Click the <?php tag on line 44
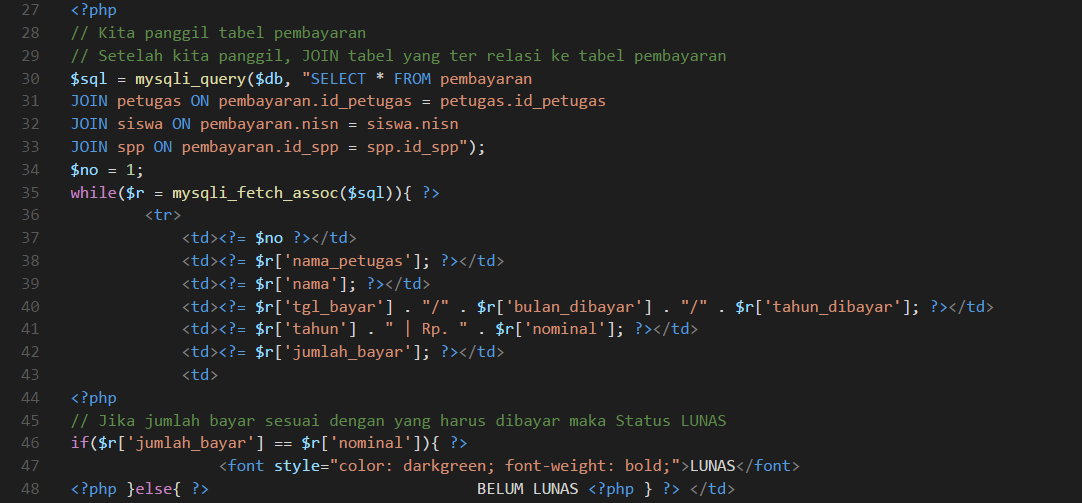The height and width of the screenshot is (503, 1082). point(93,397)
